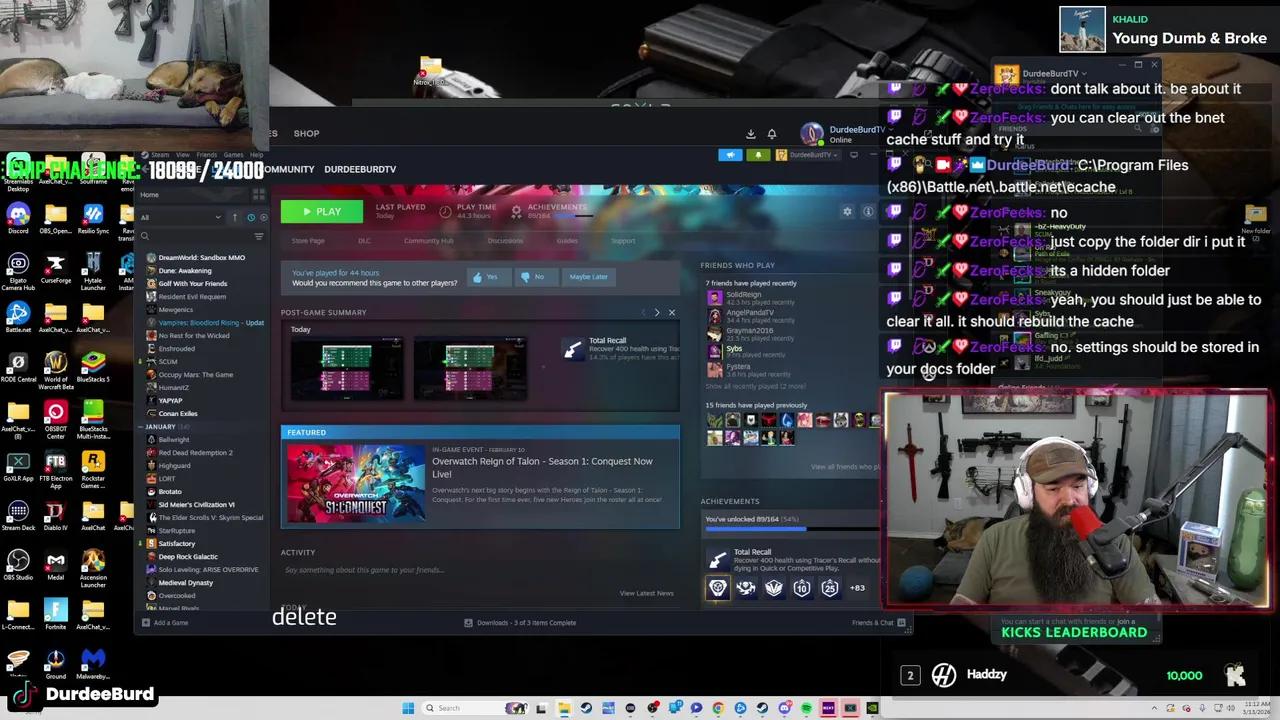Open View Latest News link

point(646,593)
